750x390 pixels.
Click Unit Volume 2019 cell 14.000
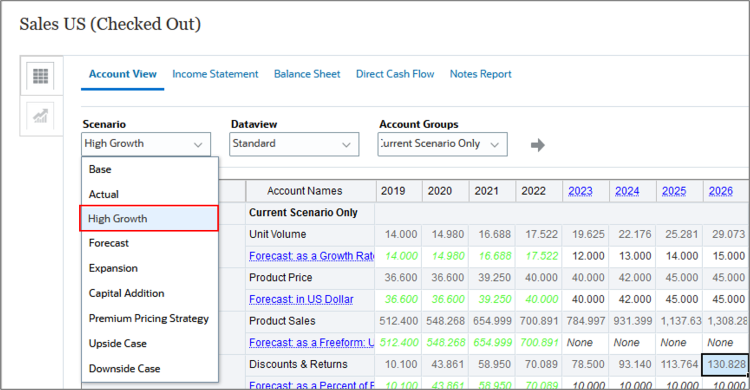(399, 234)
